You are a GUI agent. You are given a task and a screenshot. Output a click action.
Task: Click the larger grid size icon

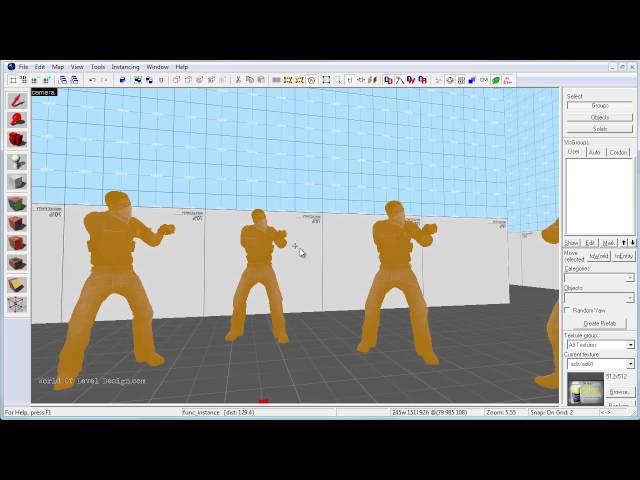(47, 80)
